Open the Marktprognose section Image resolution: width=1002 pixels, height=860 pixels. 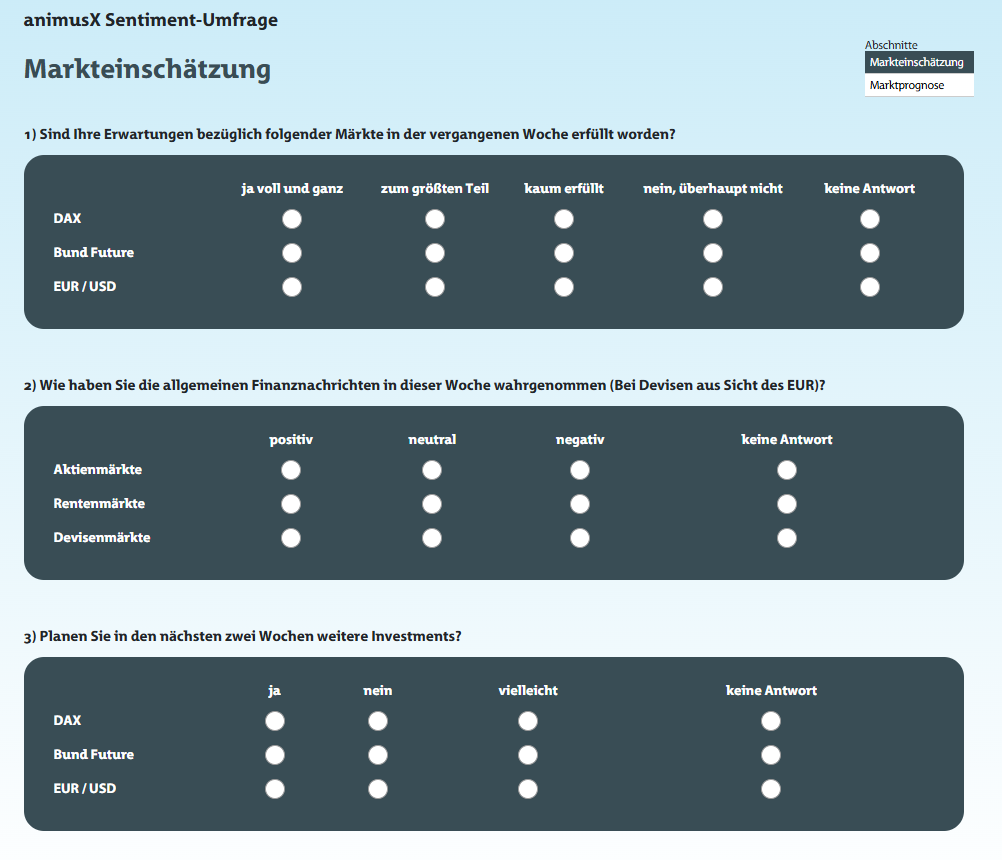pos(907,86)
